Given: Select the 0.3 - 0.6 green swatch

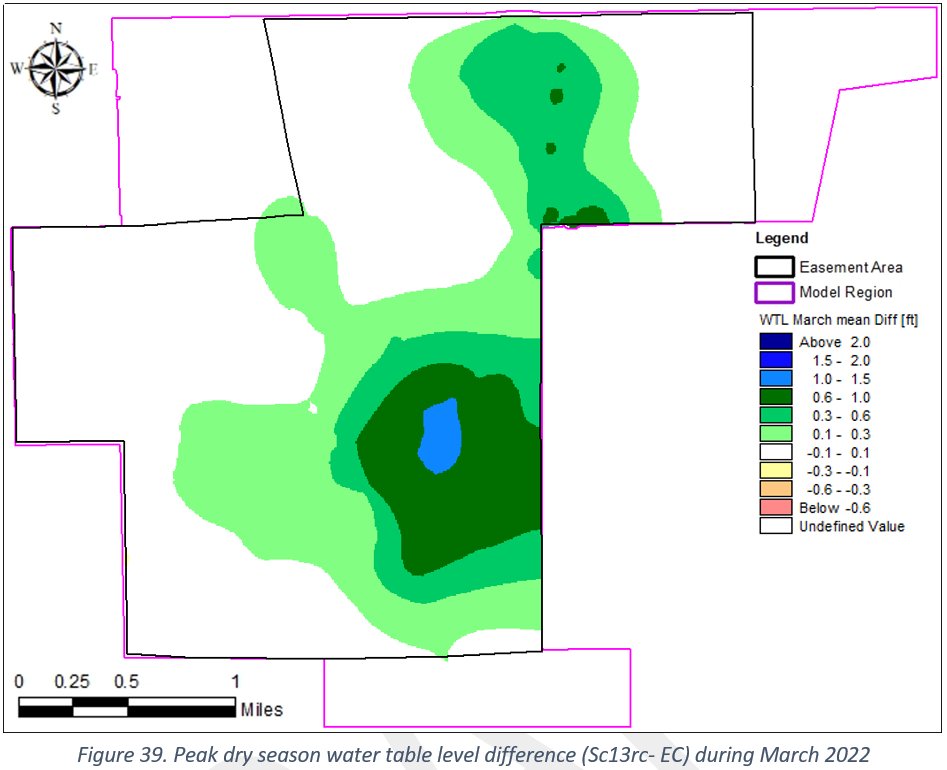Looking at the screenshot, I should [x=775, y=415].
